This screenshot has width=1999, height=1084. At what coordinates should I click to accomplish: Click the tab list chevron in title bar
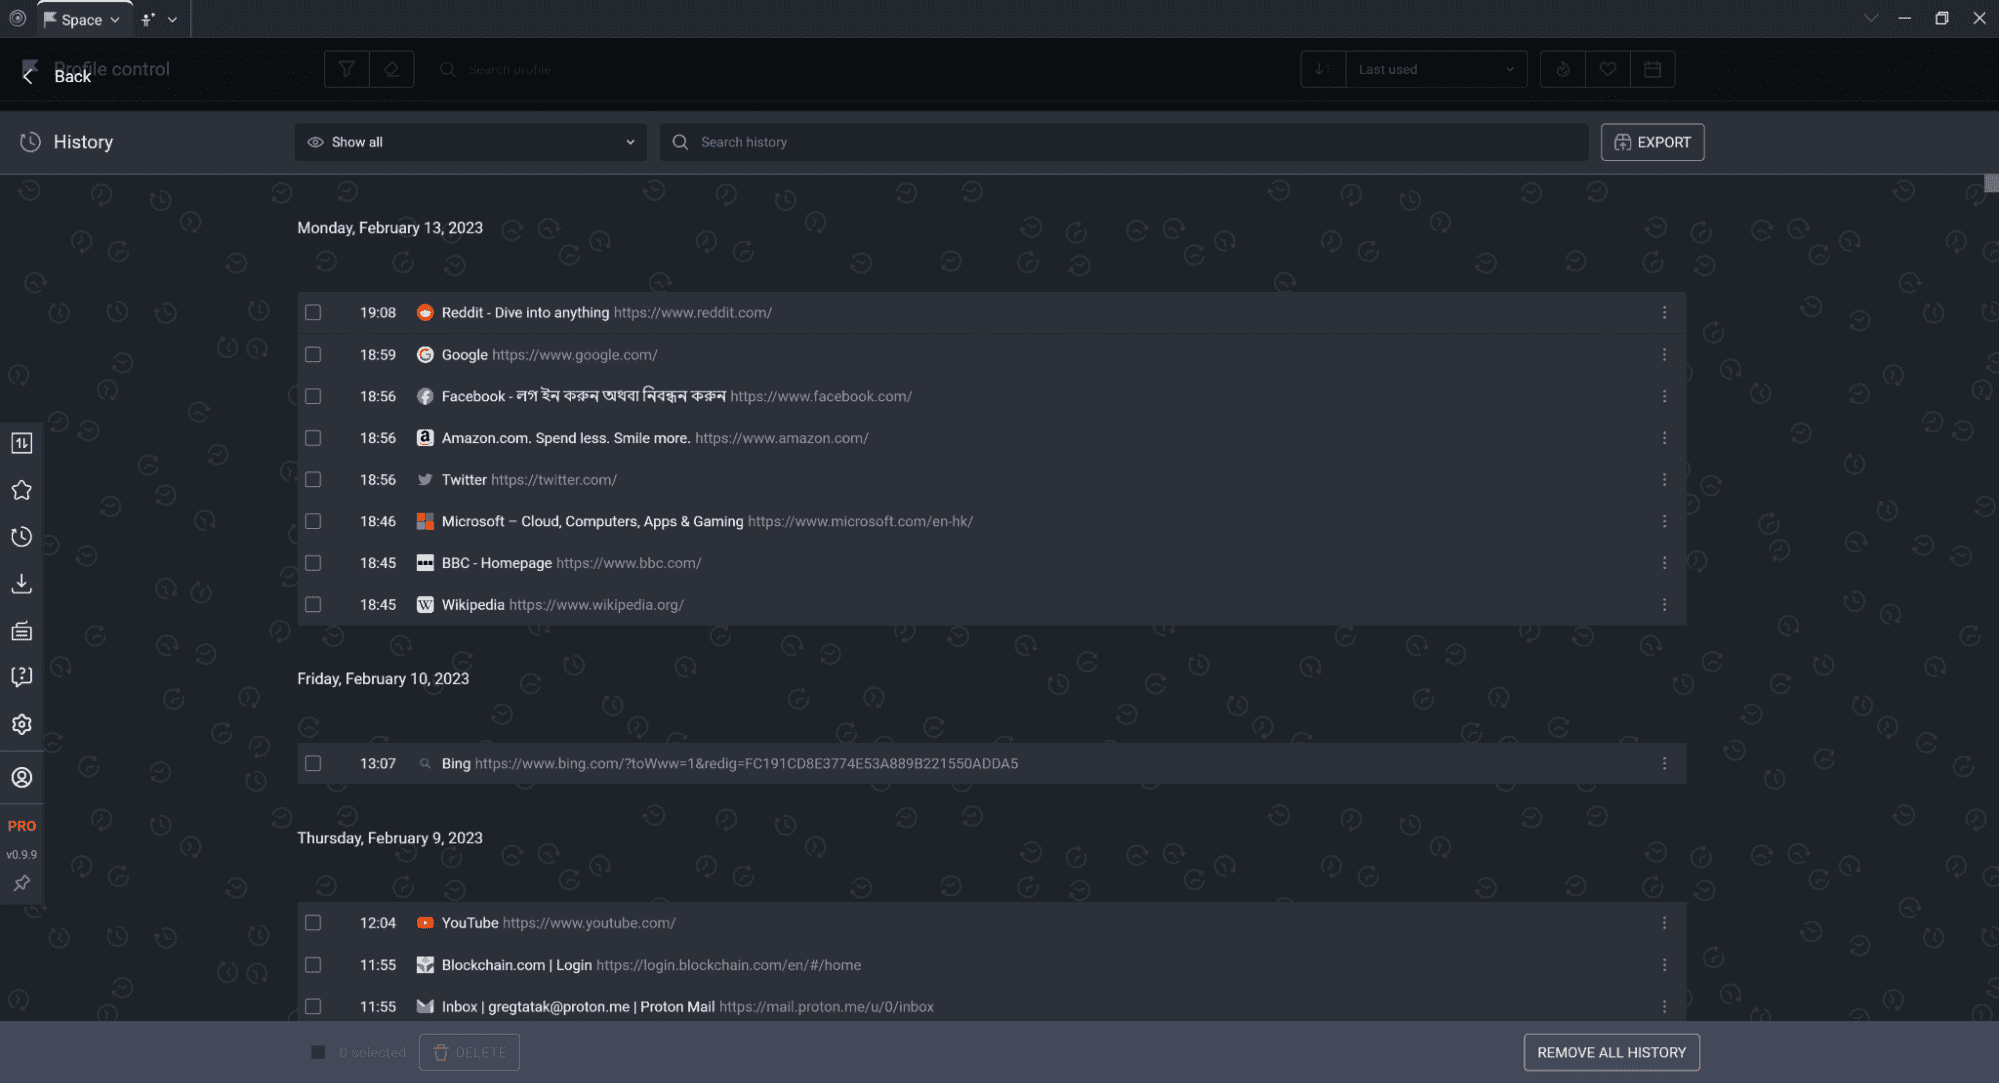(x=1870, y=18)
